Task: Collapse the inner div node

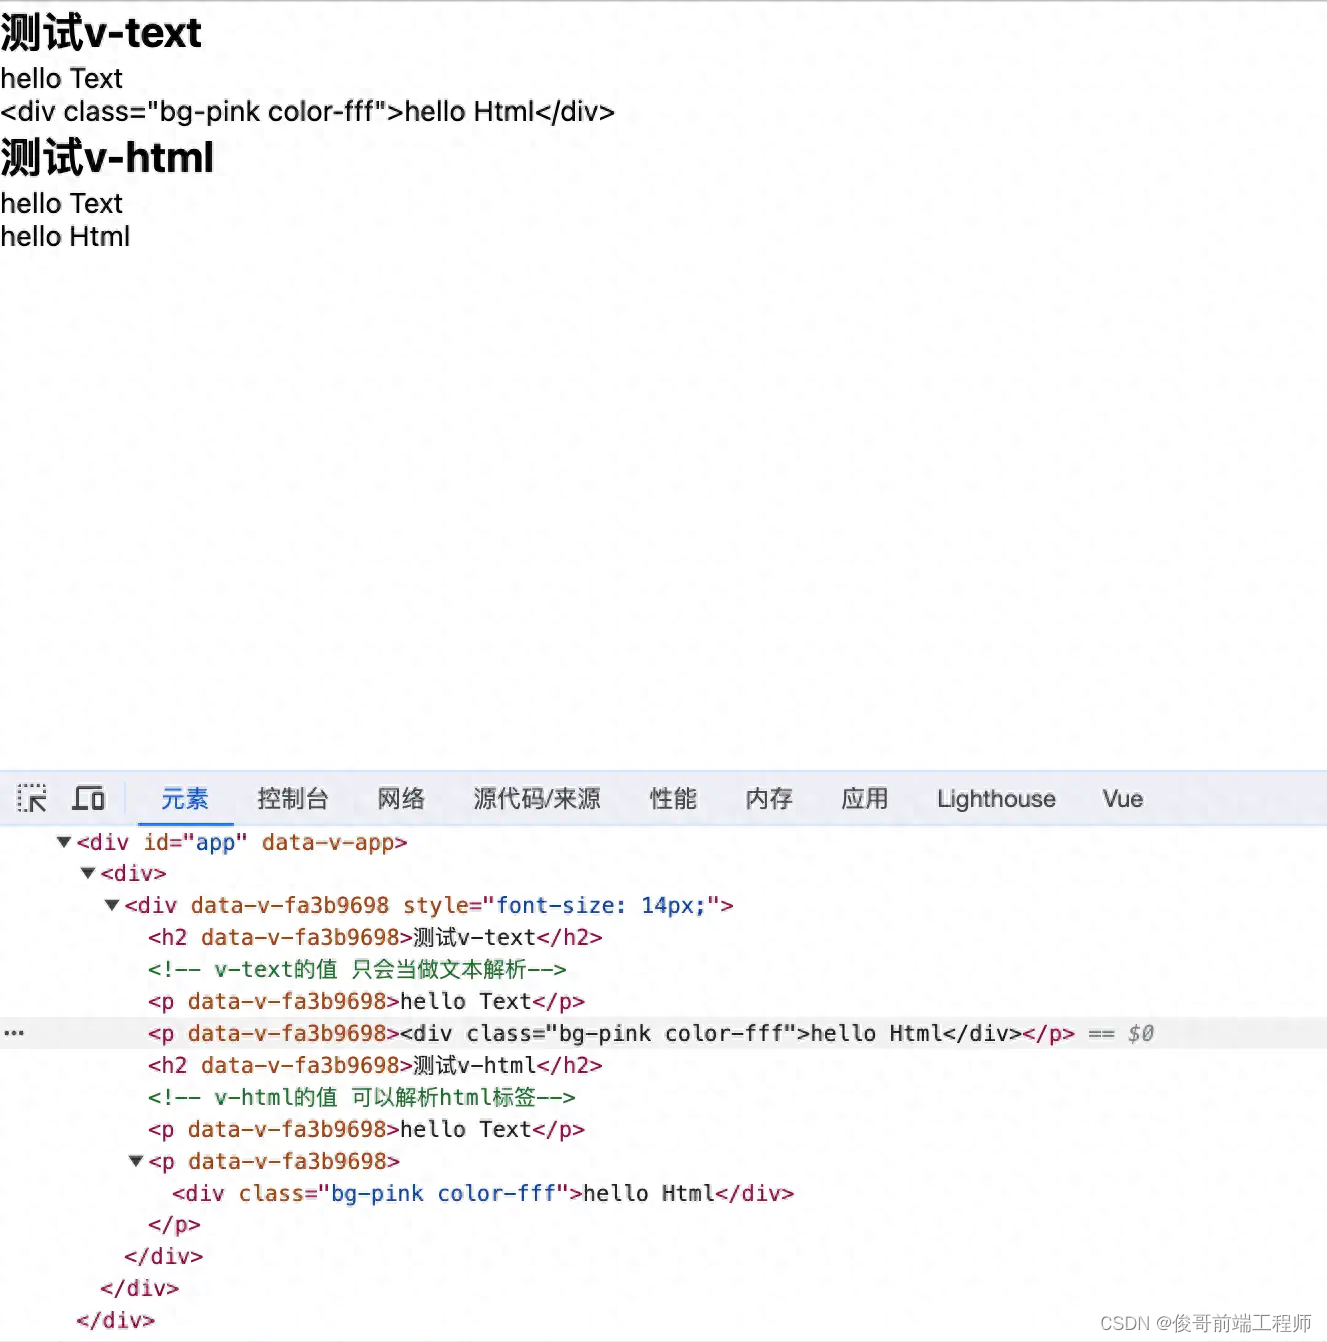Action: 88,873
